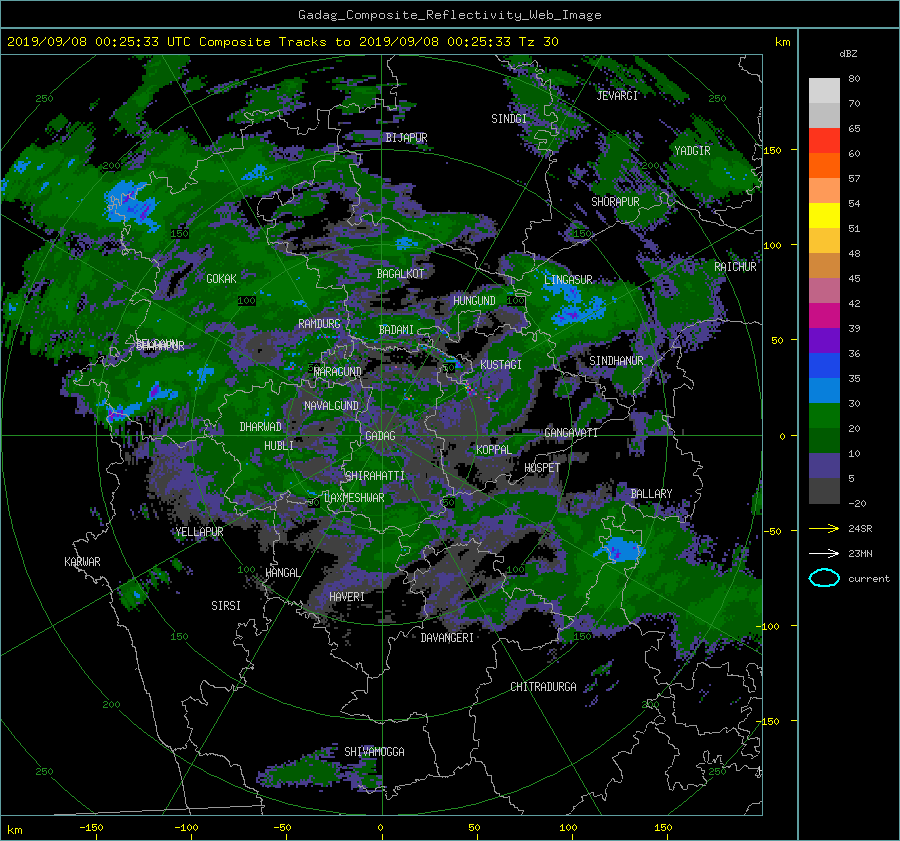Click the KOPPAL city label
The width and height of the screenshot is (900, 841).
(x=494, y=450)
